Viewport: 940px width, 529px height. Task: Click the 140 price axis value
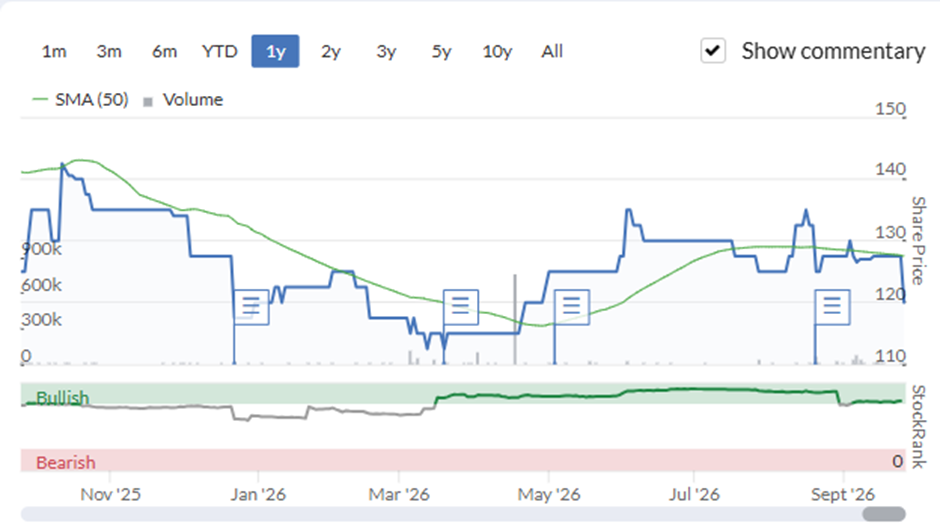(x=890, y=170)
